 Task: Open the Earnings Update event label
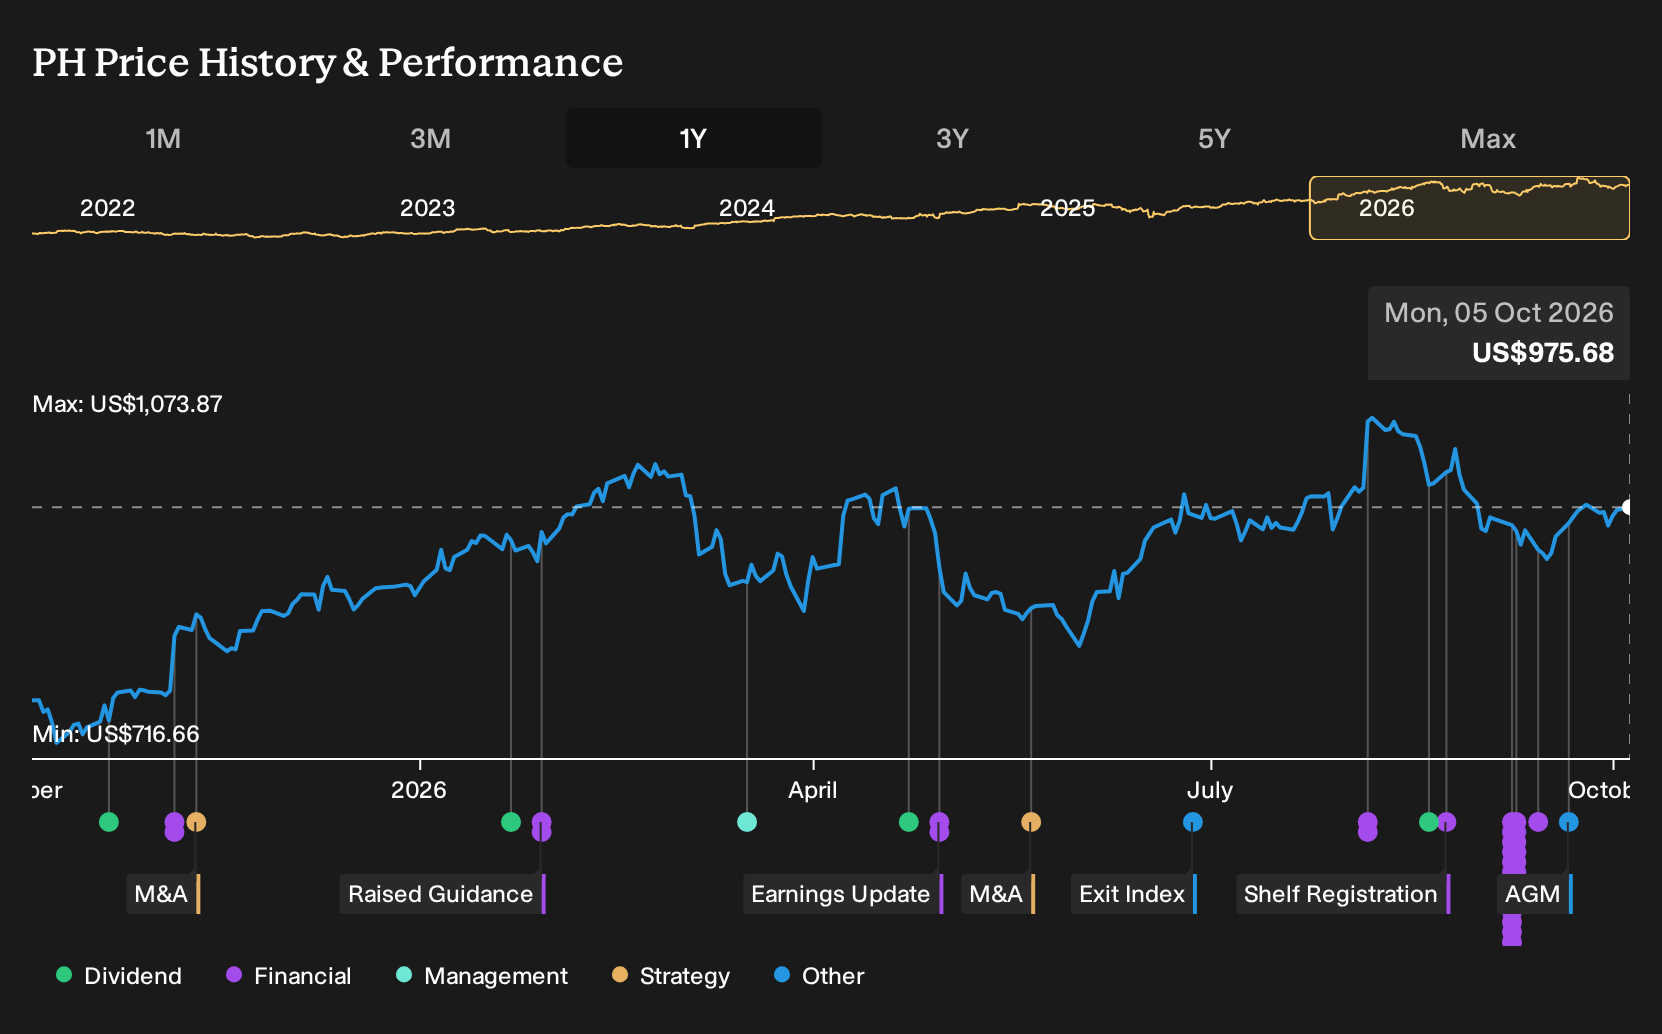843,894
